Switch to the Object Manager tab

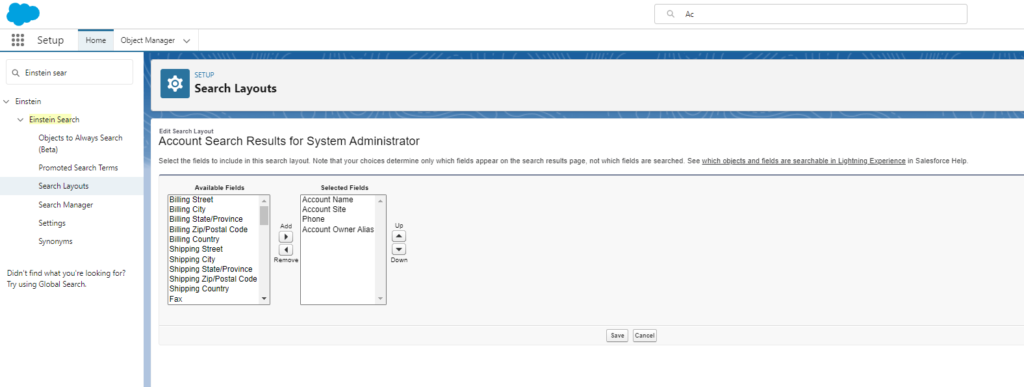pos(148,40)
